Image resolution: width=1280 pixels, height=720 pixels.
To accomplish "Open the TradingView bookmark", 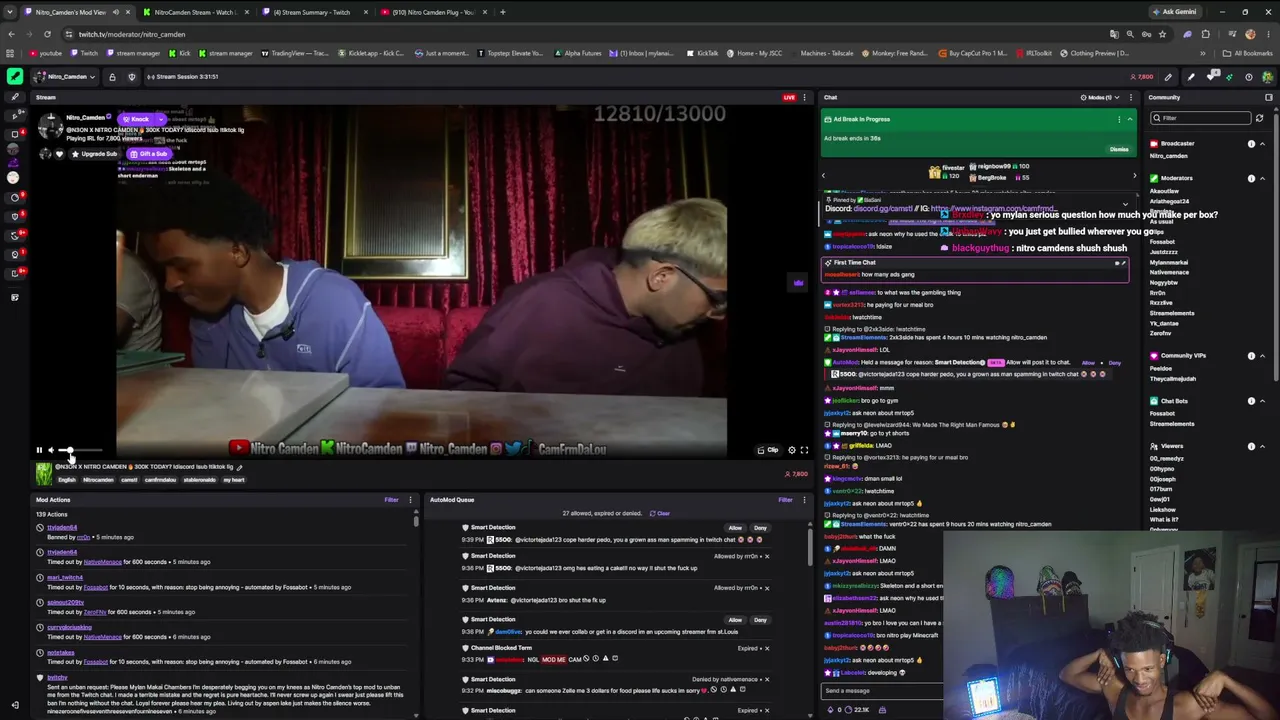I will (x=295, y=53).
